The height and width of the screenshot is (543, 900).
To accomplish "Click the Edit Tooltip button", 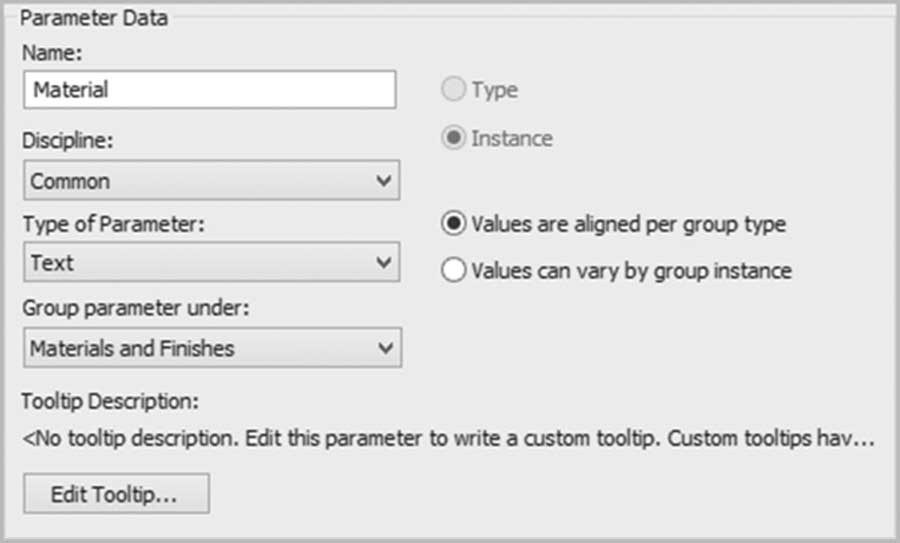I will coord(117,494).
